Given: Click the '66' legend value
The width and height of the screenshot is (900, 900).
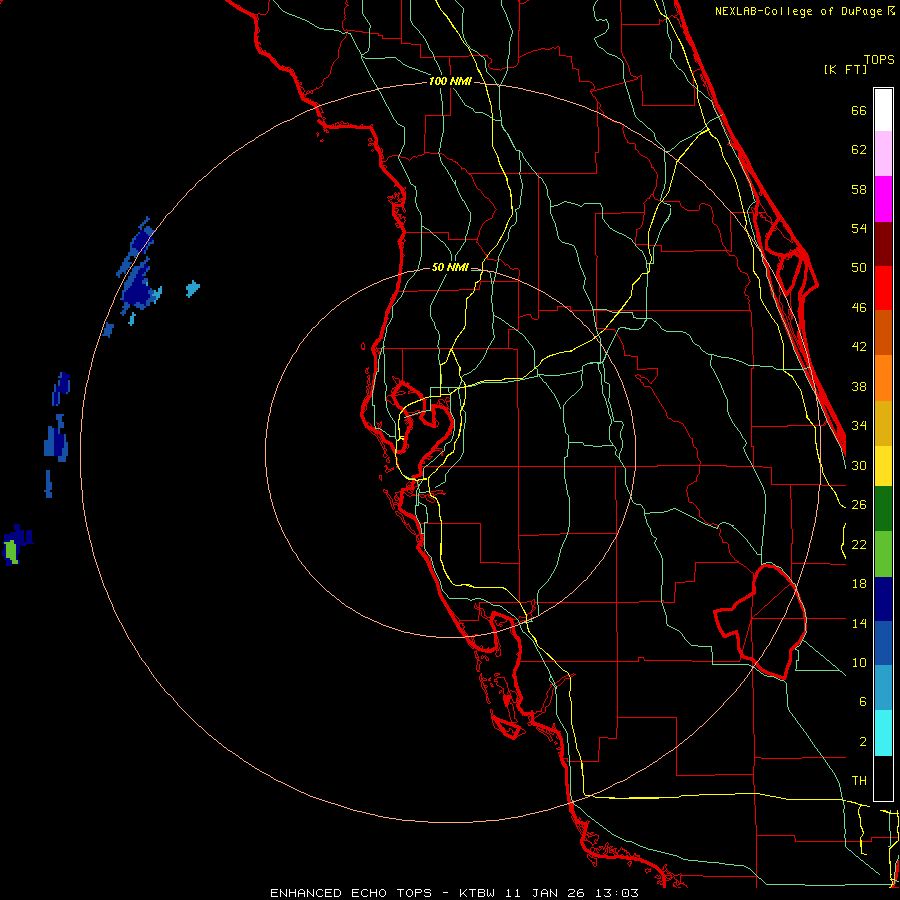Looking at the screenshot, I should pos(859,110).
